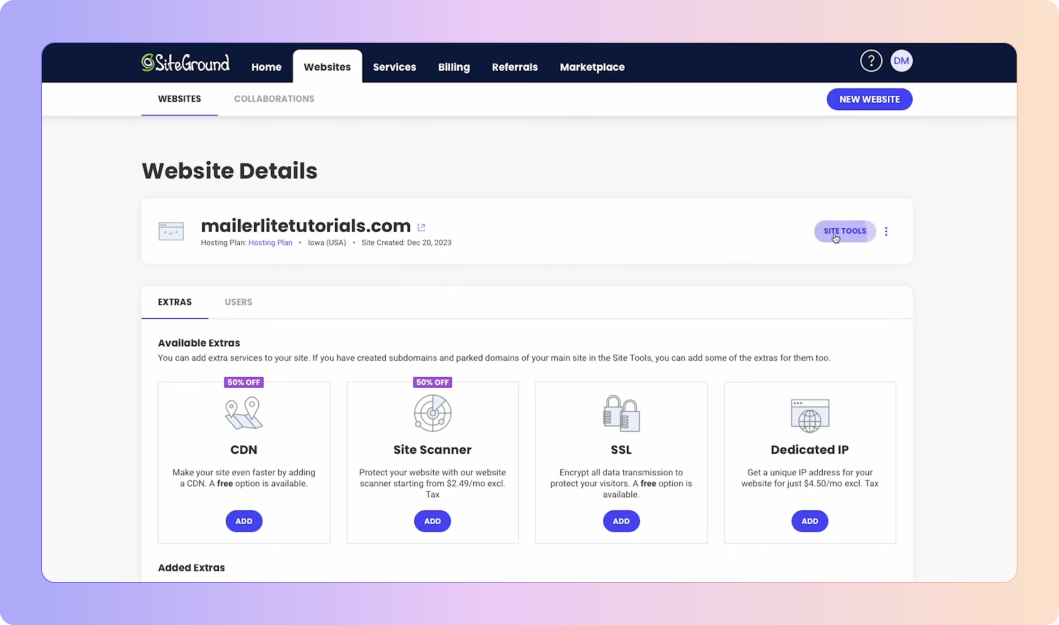Open SITE TOOLS for the website
The width and height of the screenshot is (1059, 625).
coord(844,231)
